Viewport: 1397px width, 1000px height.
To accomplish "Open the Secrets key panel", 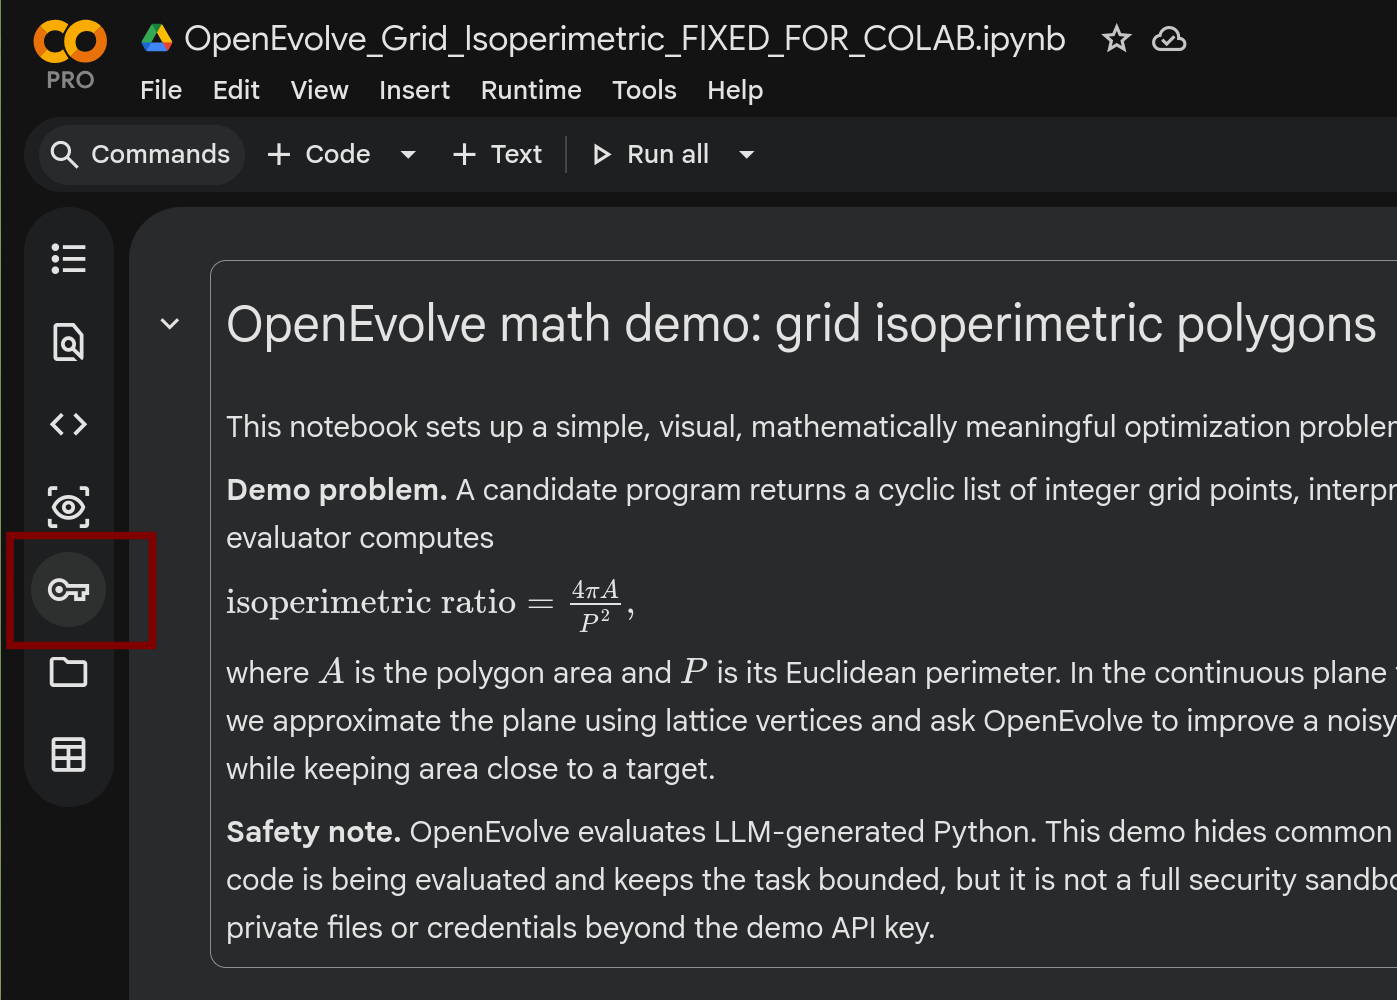I will point(69,590).
